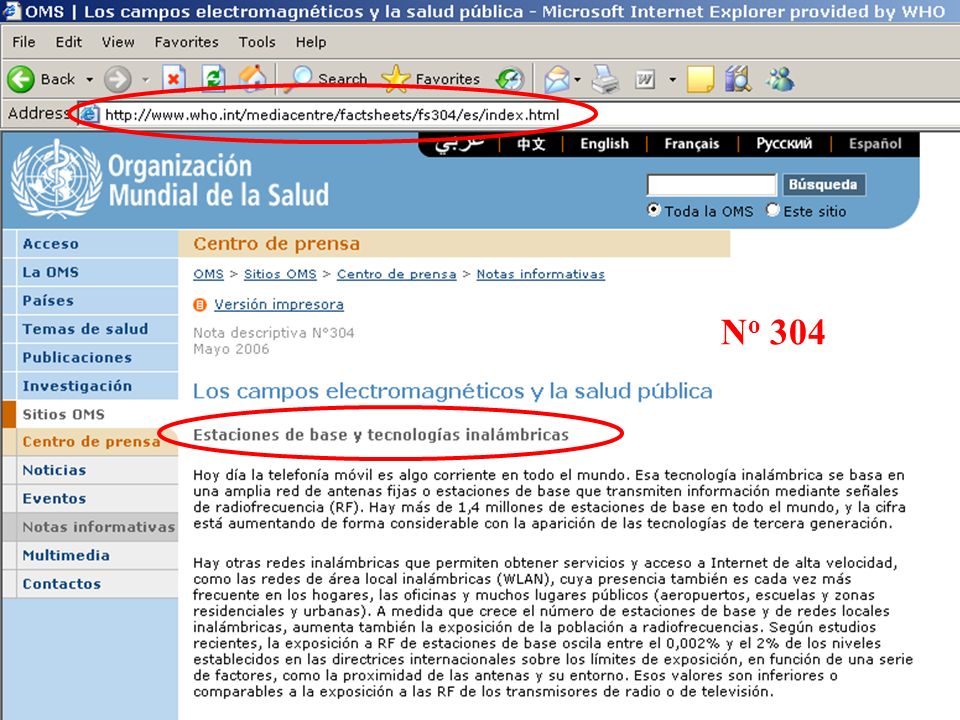Select the 'Toda la OMS' radio button
This screenshot has width=960, height=720.
654,210
